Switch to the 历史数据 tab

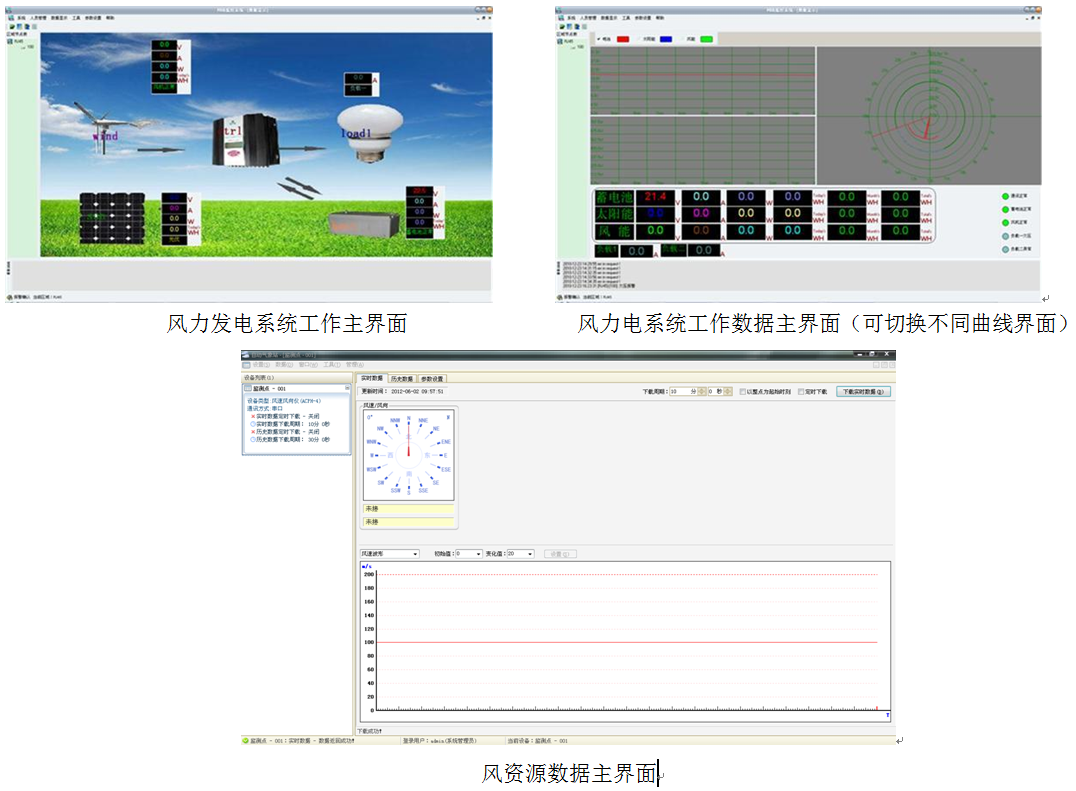click(402, 379)
